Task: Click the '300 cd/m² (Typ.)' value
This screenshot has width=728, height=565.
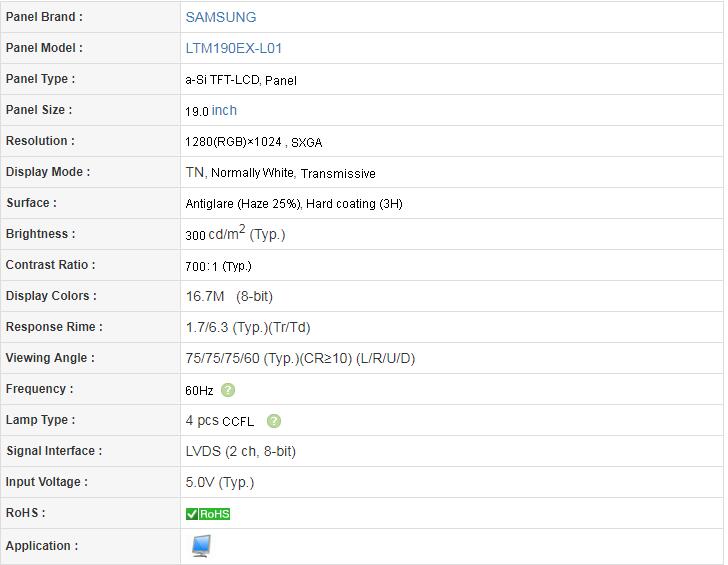Action: coord(235,233)
